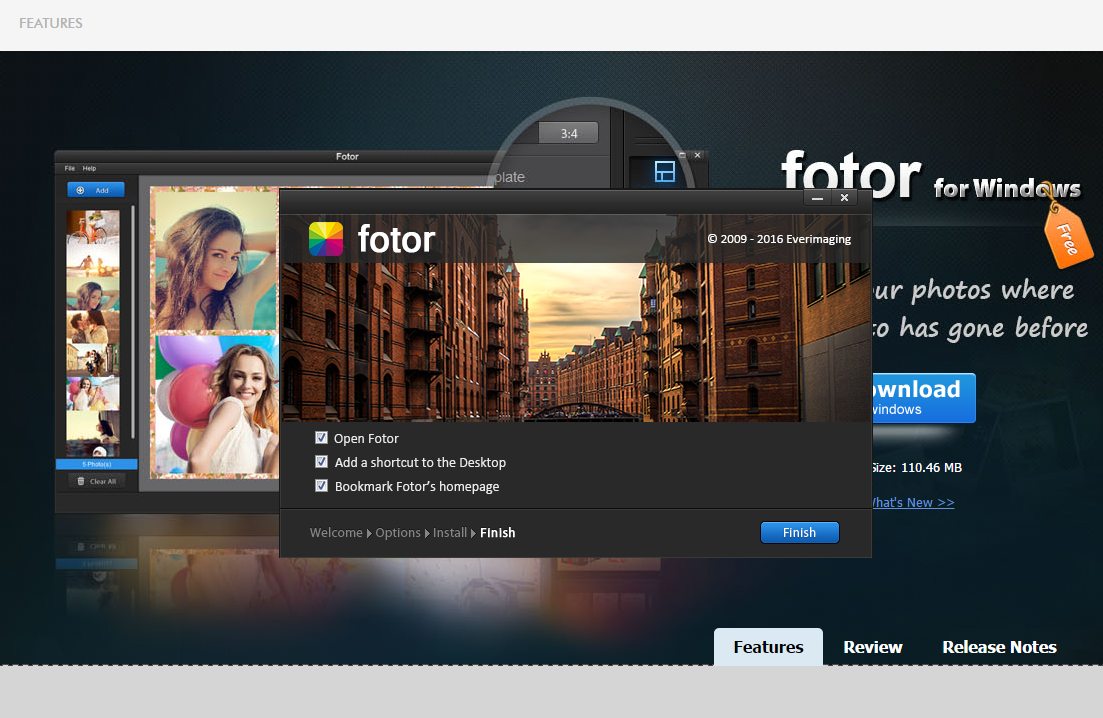Close the Fotor installer dialog
Screen dimensions: 1103x718
pos(844,198)
